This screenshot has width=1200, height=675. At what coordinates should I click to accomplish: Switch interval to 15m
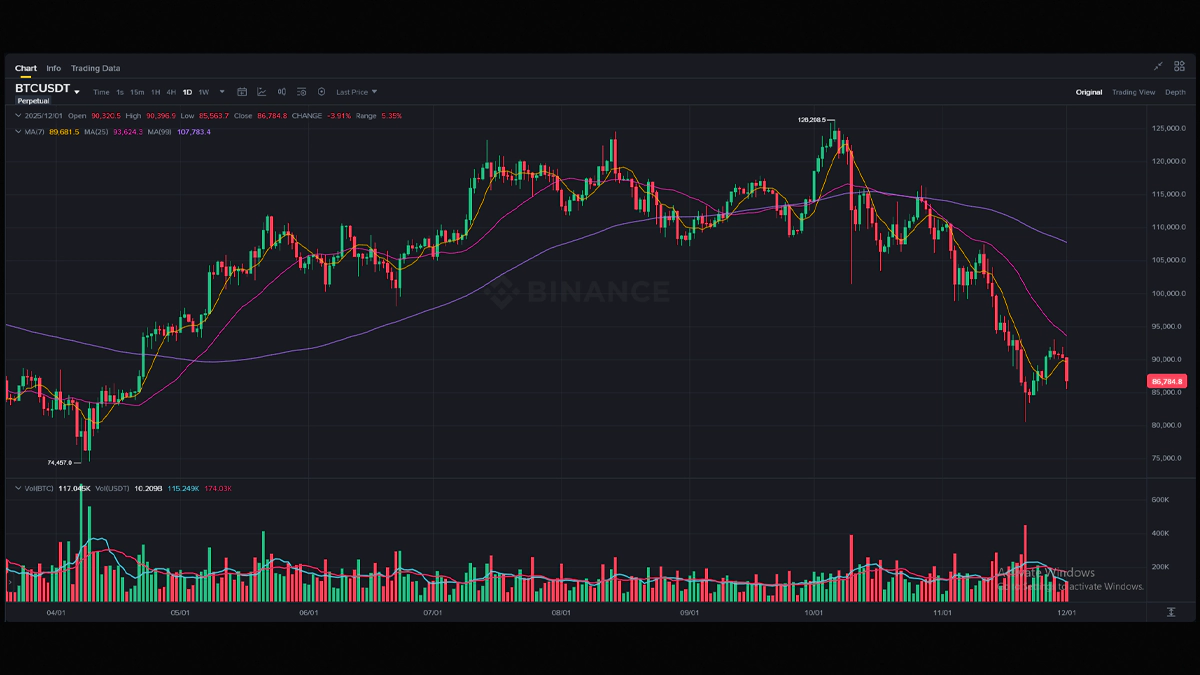tap(137, 92)
